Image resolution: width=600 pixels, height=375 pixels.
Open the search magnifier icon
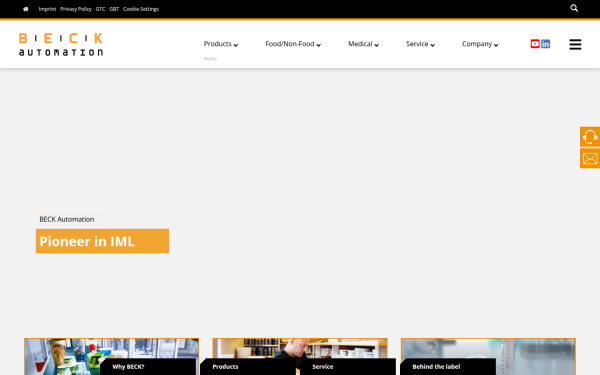pyautogui.click(x=574, y=8)
